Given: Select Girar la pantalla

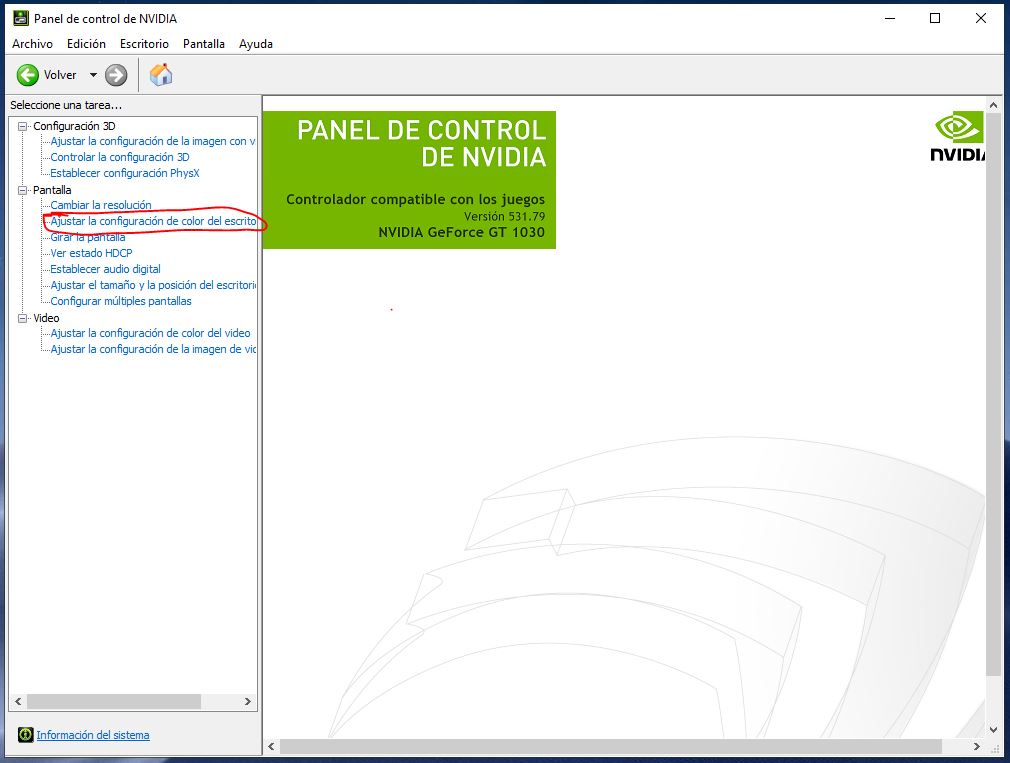Looking at the screenshot, I should (88, 237).
